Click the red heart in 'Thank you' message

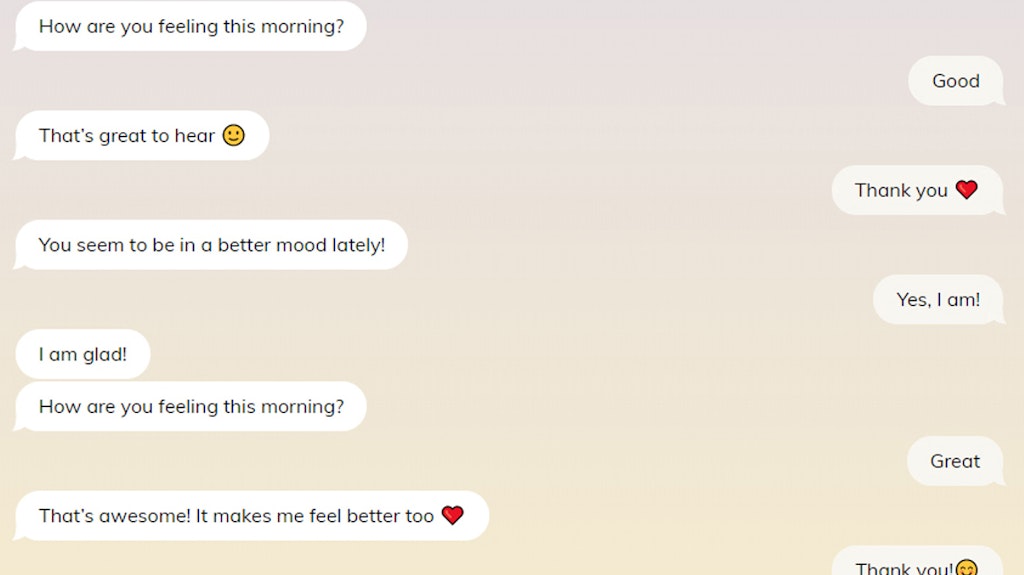[x=967, y=189]
